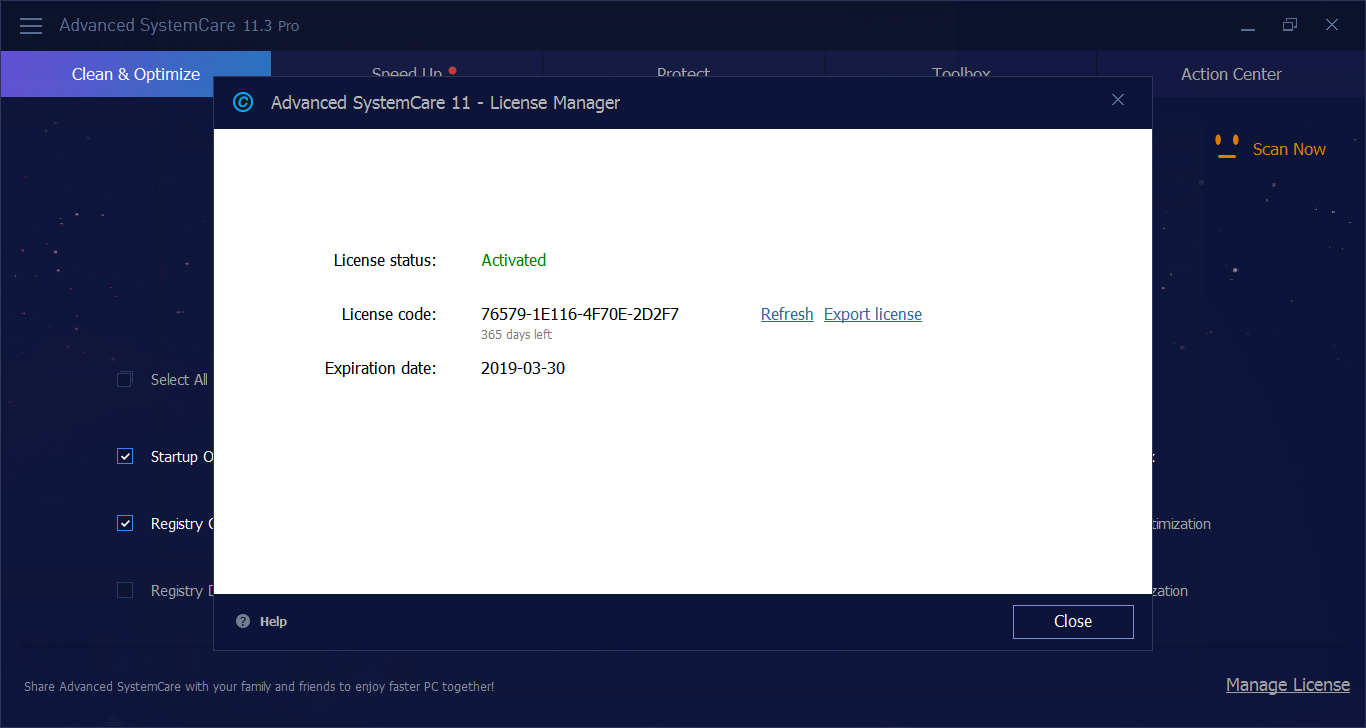Click the License code label
Image resolution: width=1366 pixels, height=728 pixels.
pos(389,314)
